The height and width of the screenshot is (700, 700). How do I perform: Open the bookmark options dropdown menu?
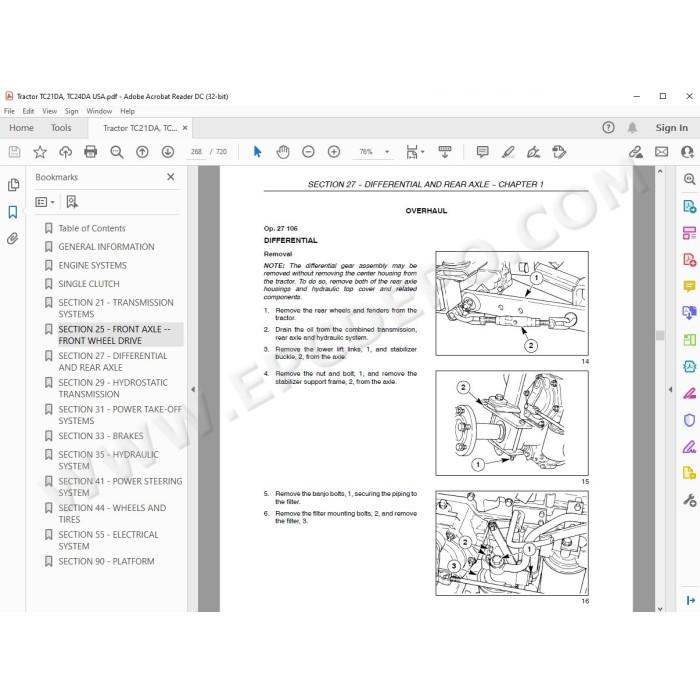coord(45,202)
